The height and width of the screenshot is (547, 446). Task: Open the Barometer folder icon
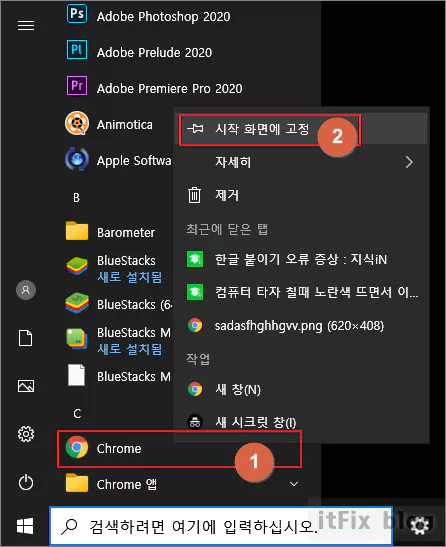[77, 231]
